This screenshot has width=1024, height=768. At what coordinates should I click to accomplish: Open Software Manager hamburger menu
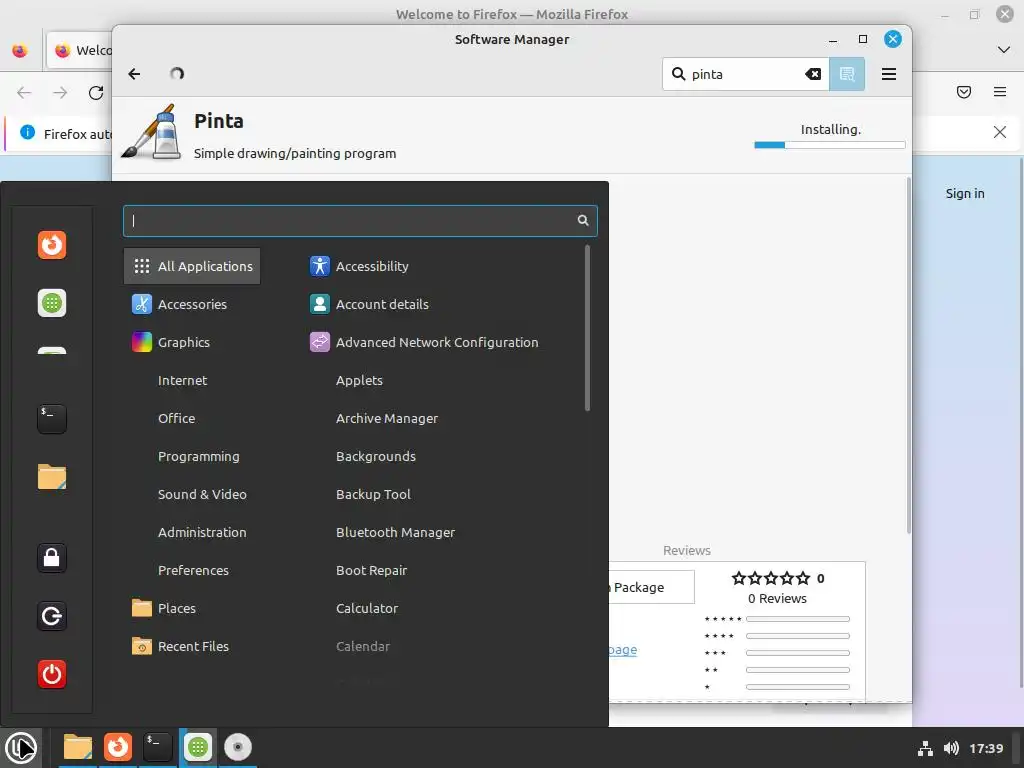[x=889, y=74]
